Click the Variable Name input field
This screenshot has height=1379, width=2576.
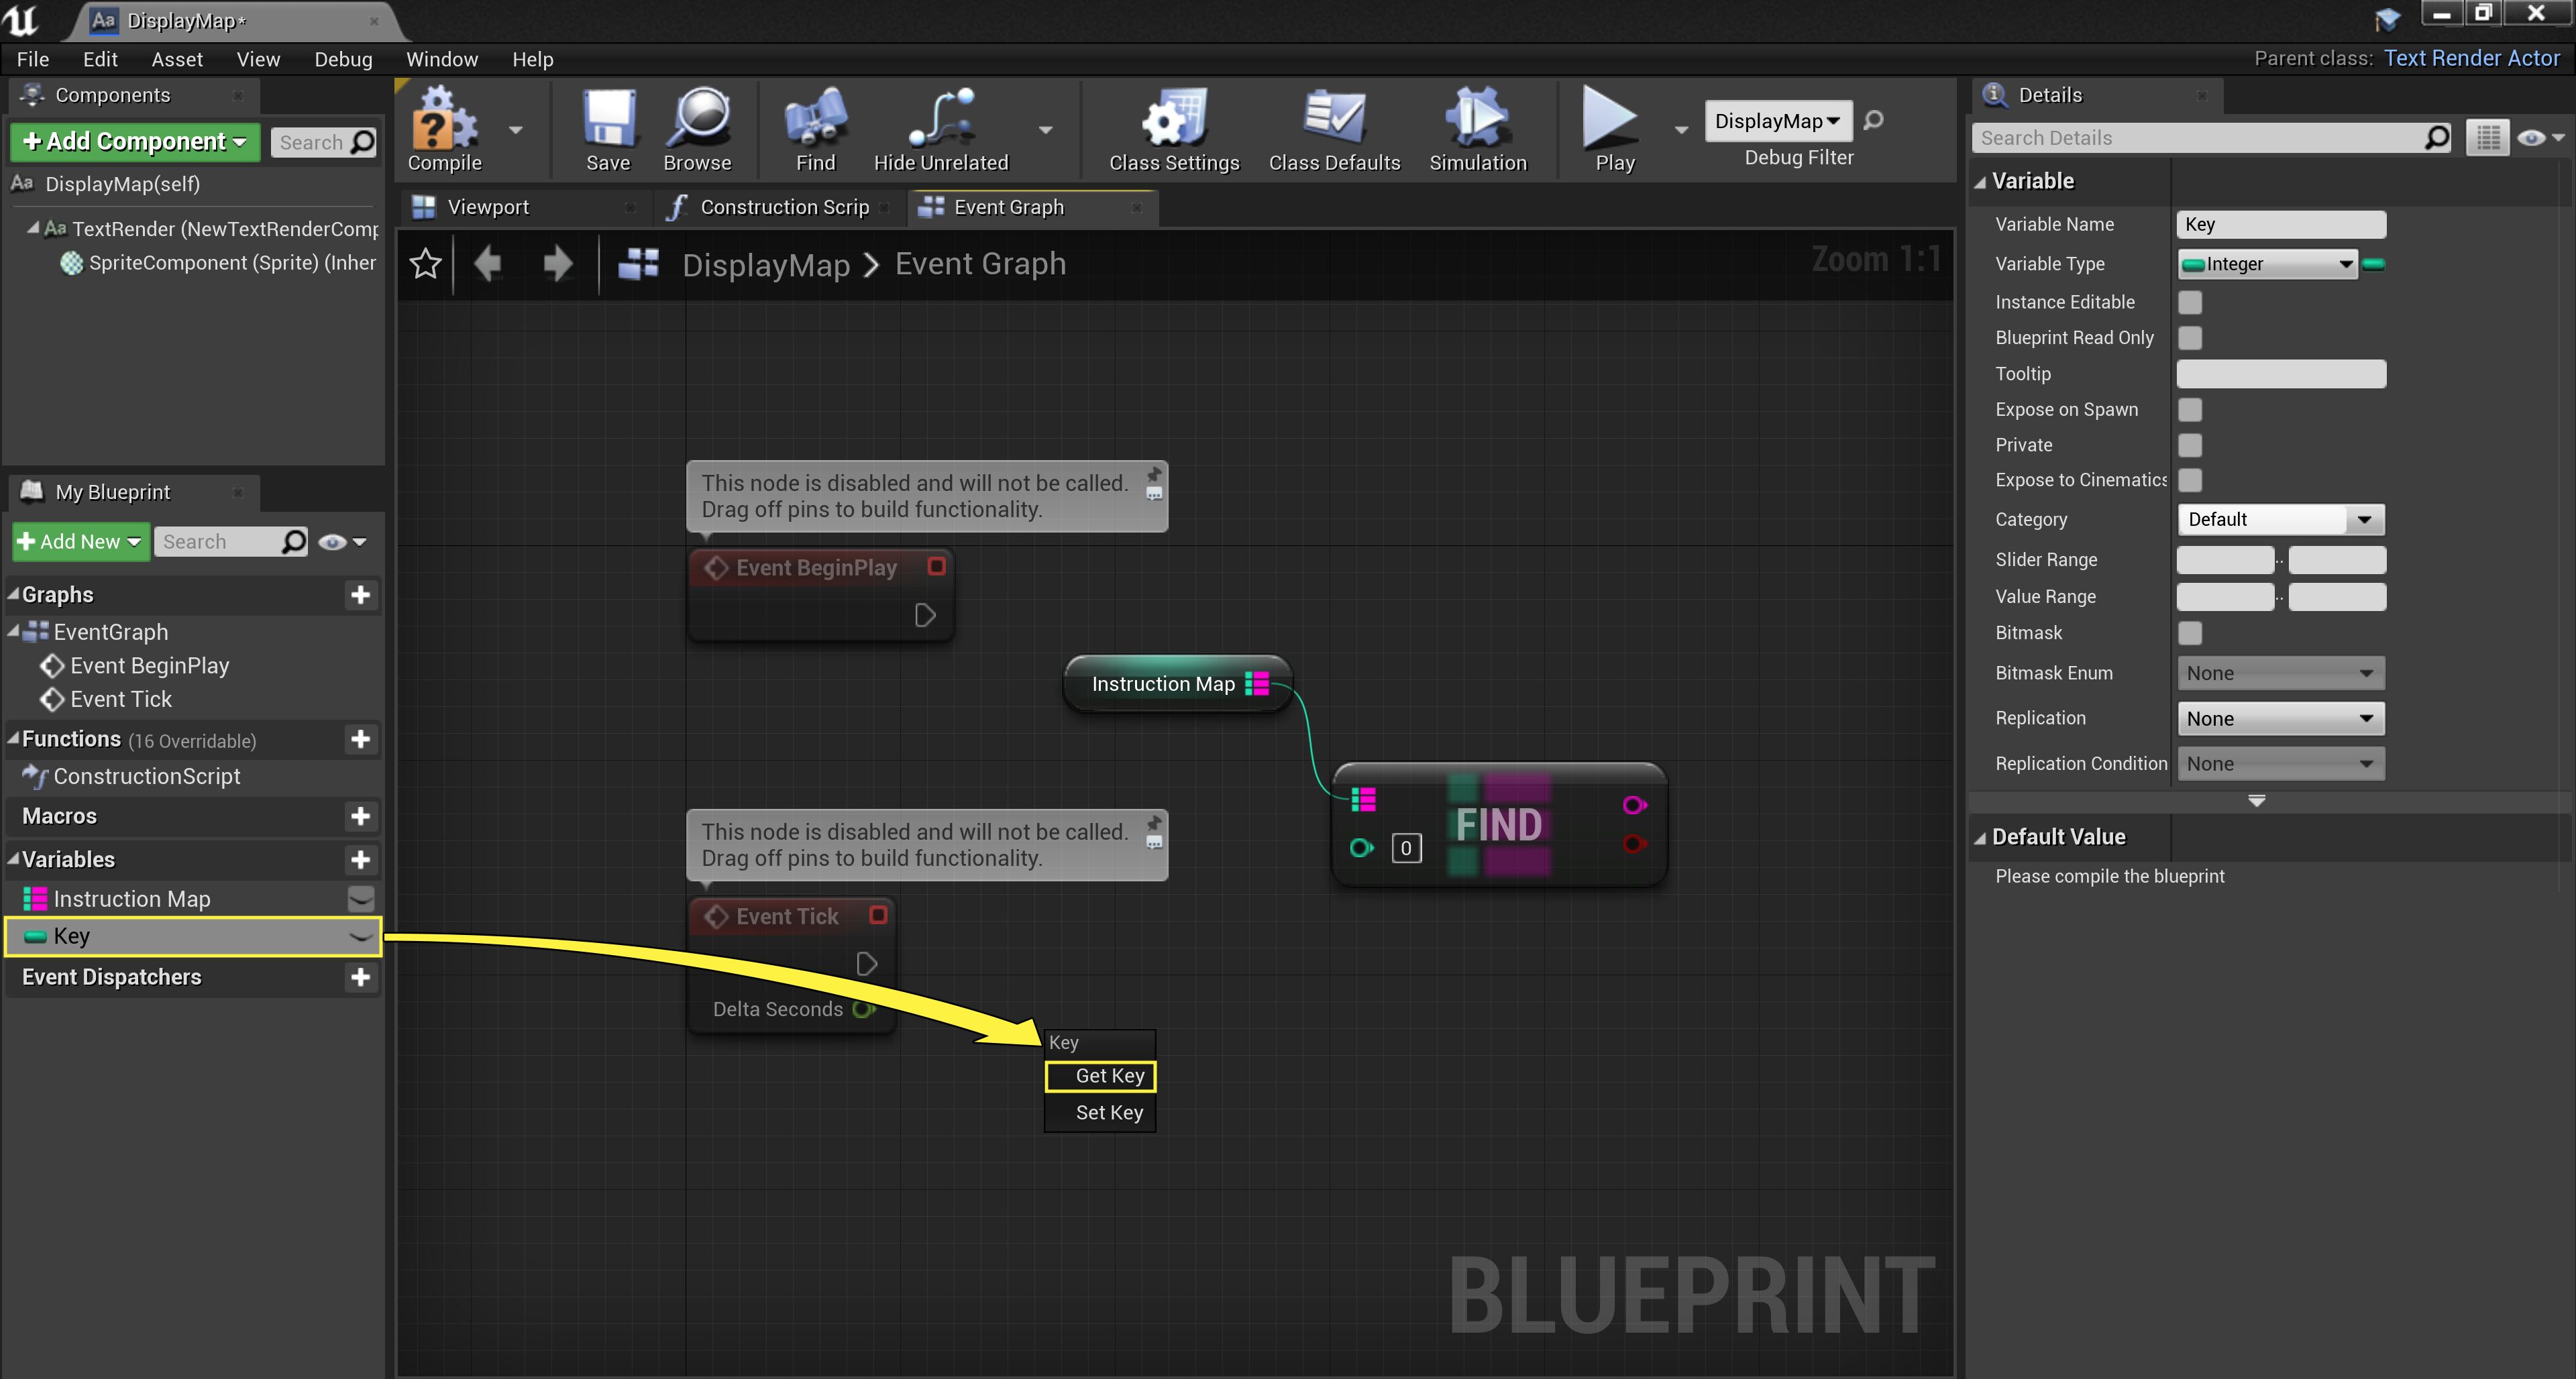point(2280,224)
